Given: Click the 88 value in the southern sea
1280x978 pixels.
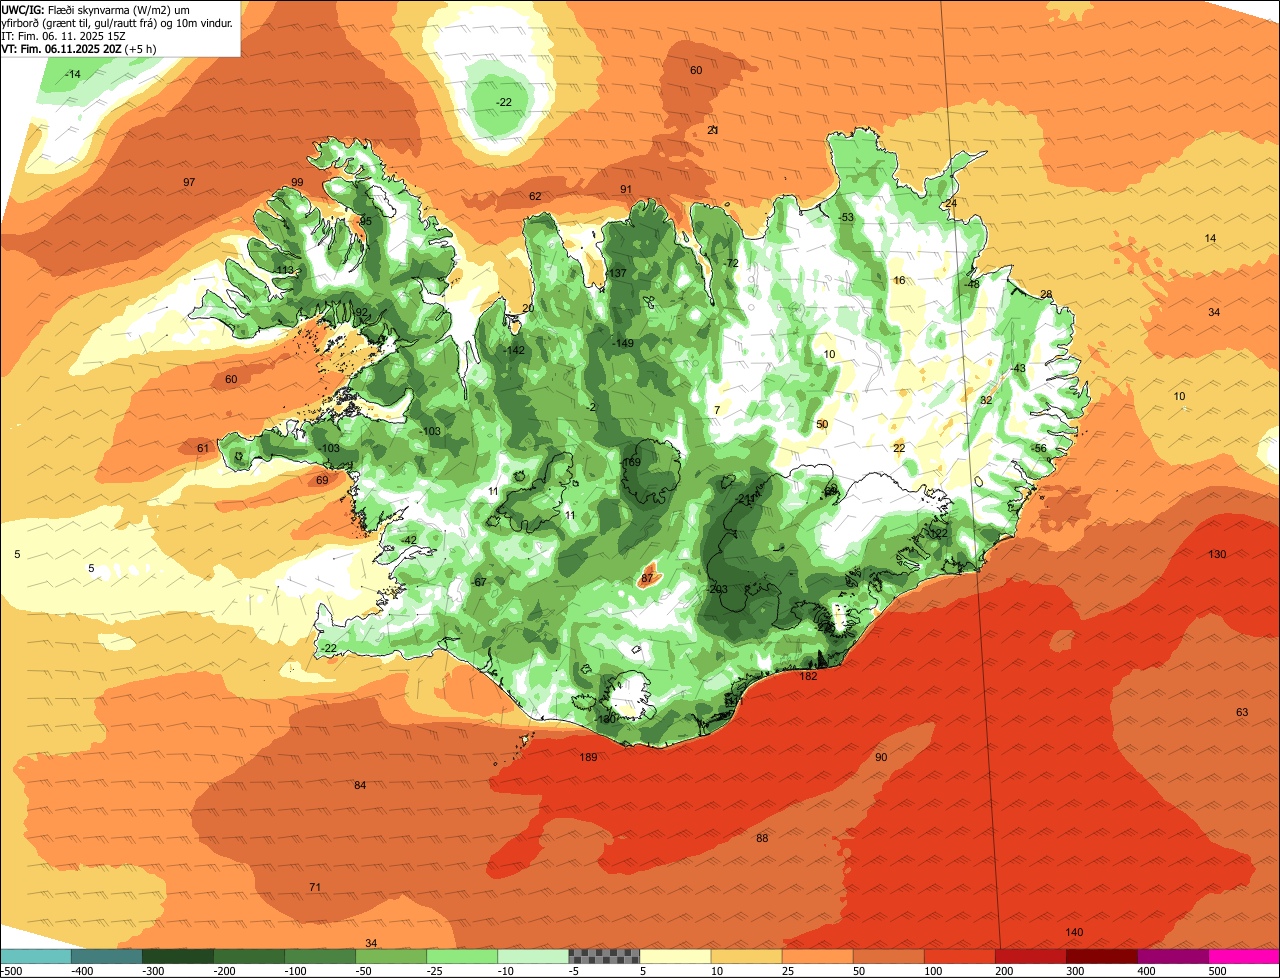Looking at the screenshot, I should point(762,838).
